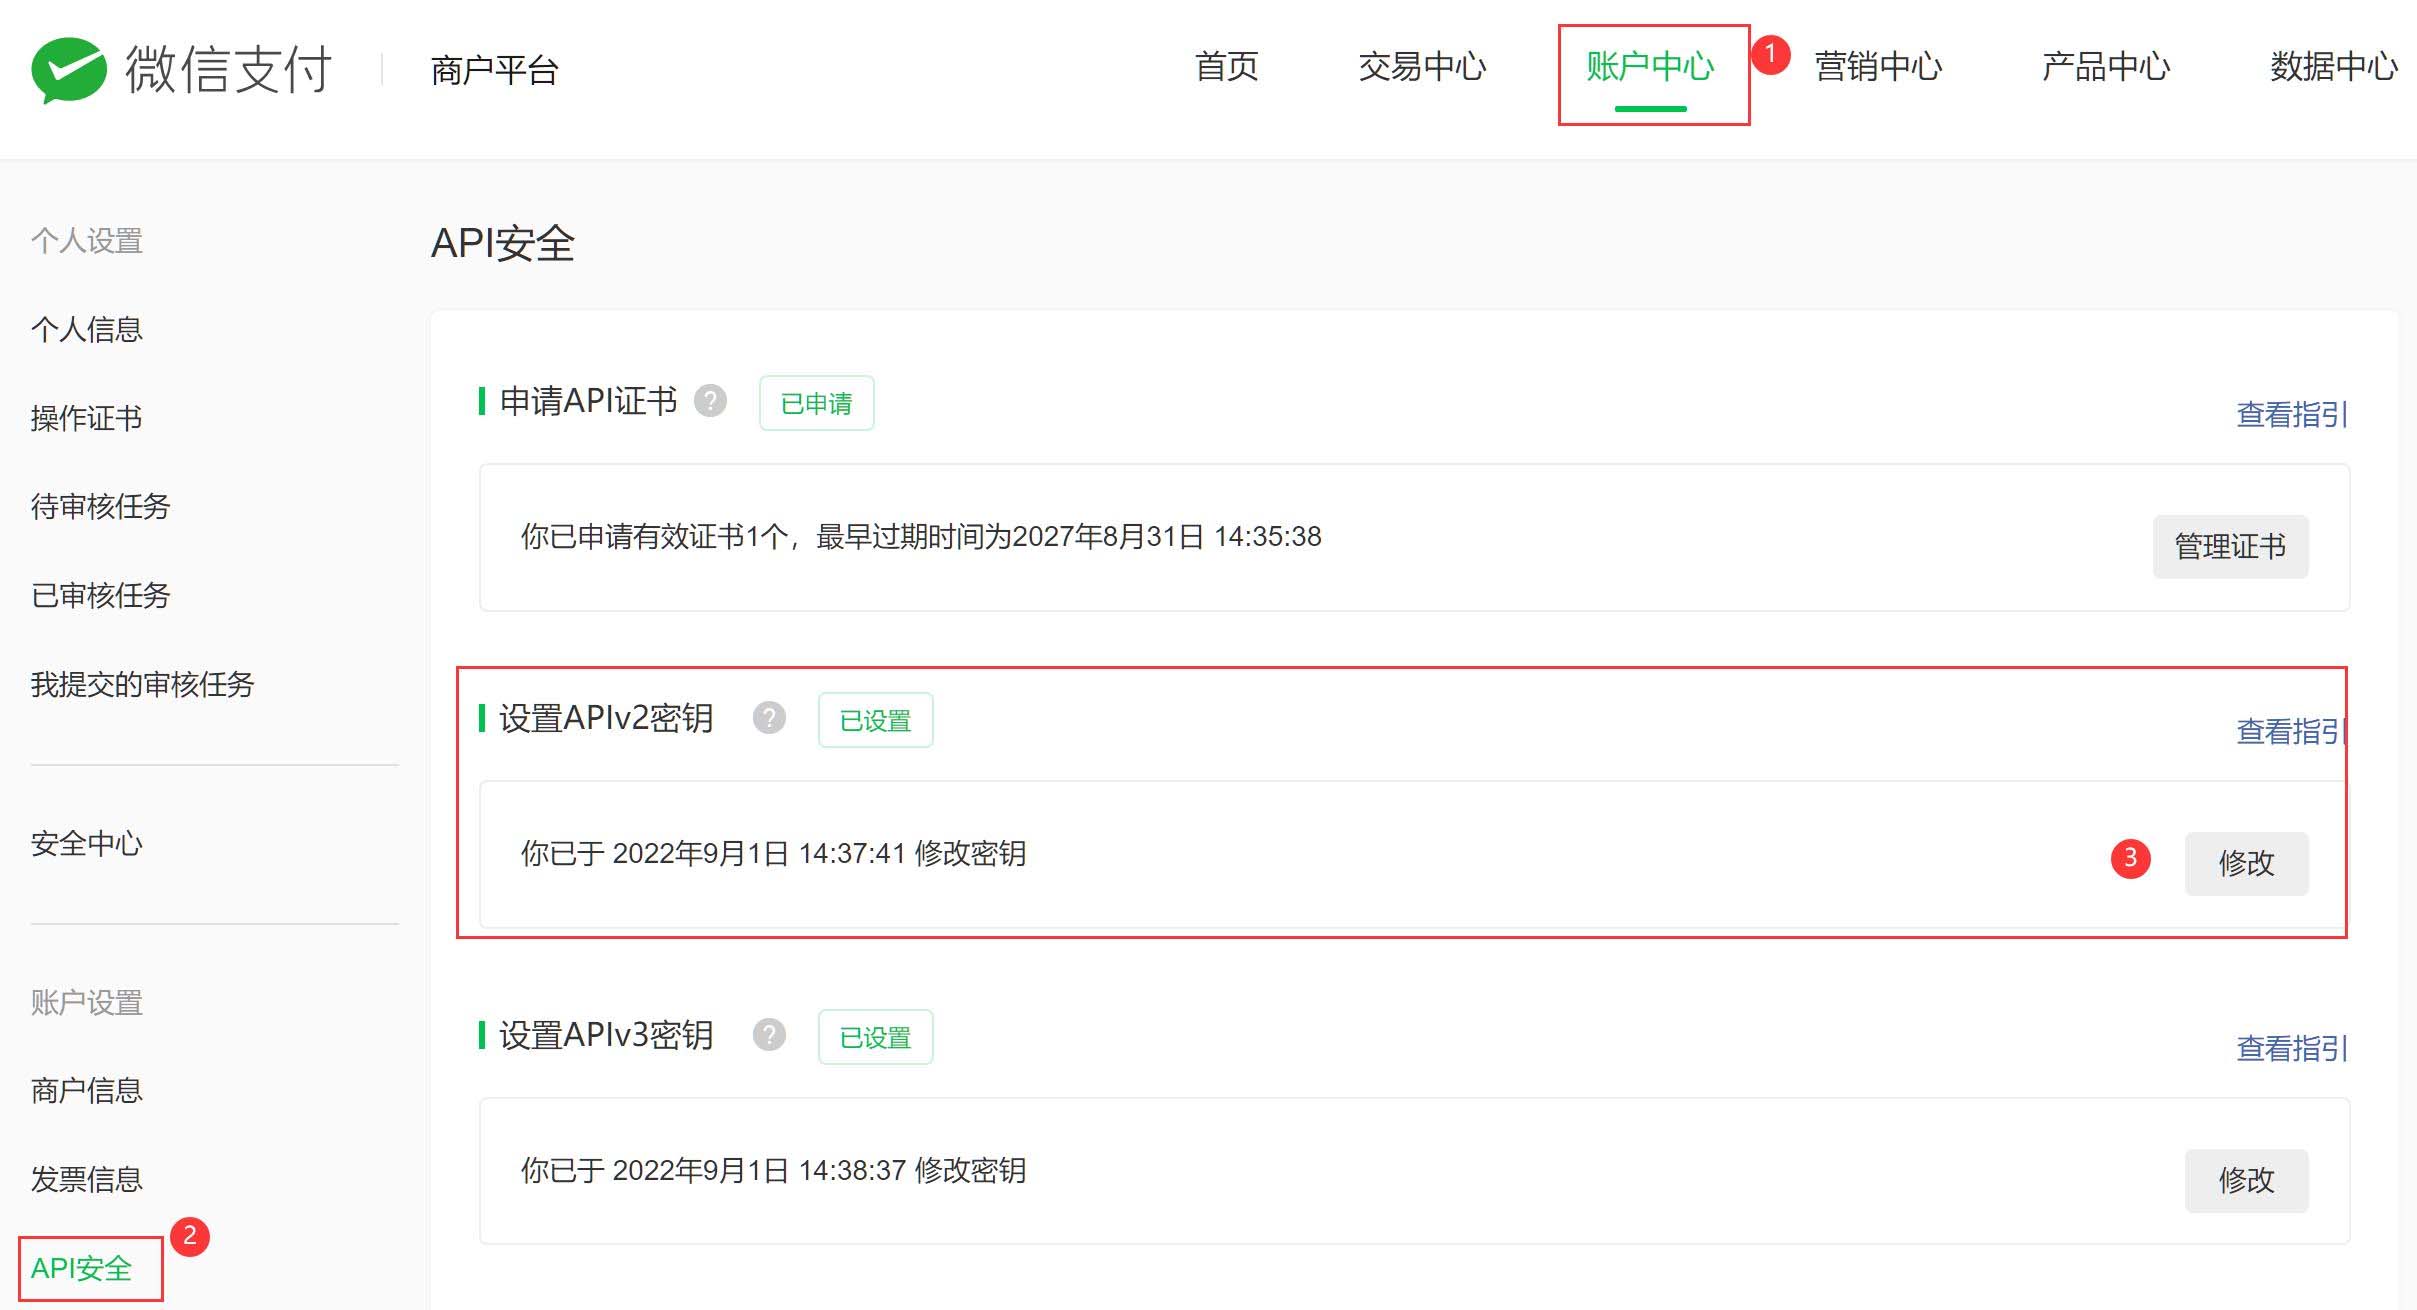
Task: Select 个人信息 in the sidebar
Action: (87, 329)
